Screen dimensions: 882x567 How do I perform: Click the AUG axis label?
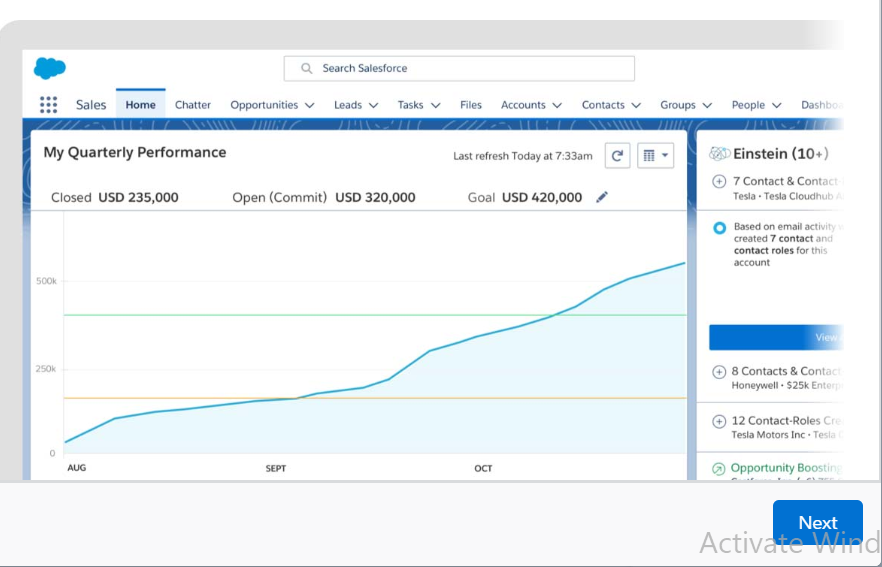click(x=76, y=468)
